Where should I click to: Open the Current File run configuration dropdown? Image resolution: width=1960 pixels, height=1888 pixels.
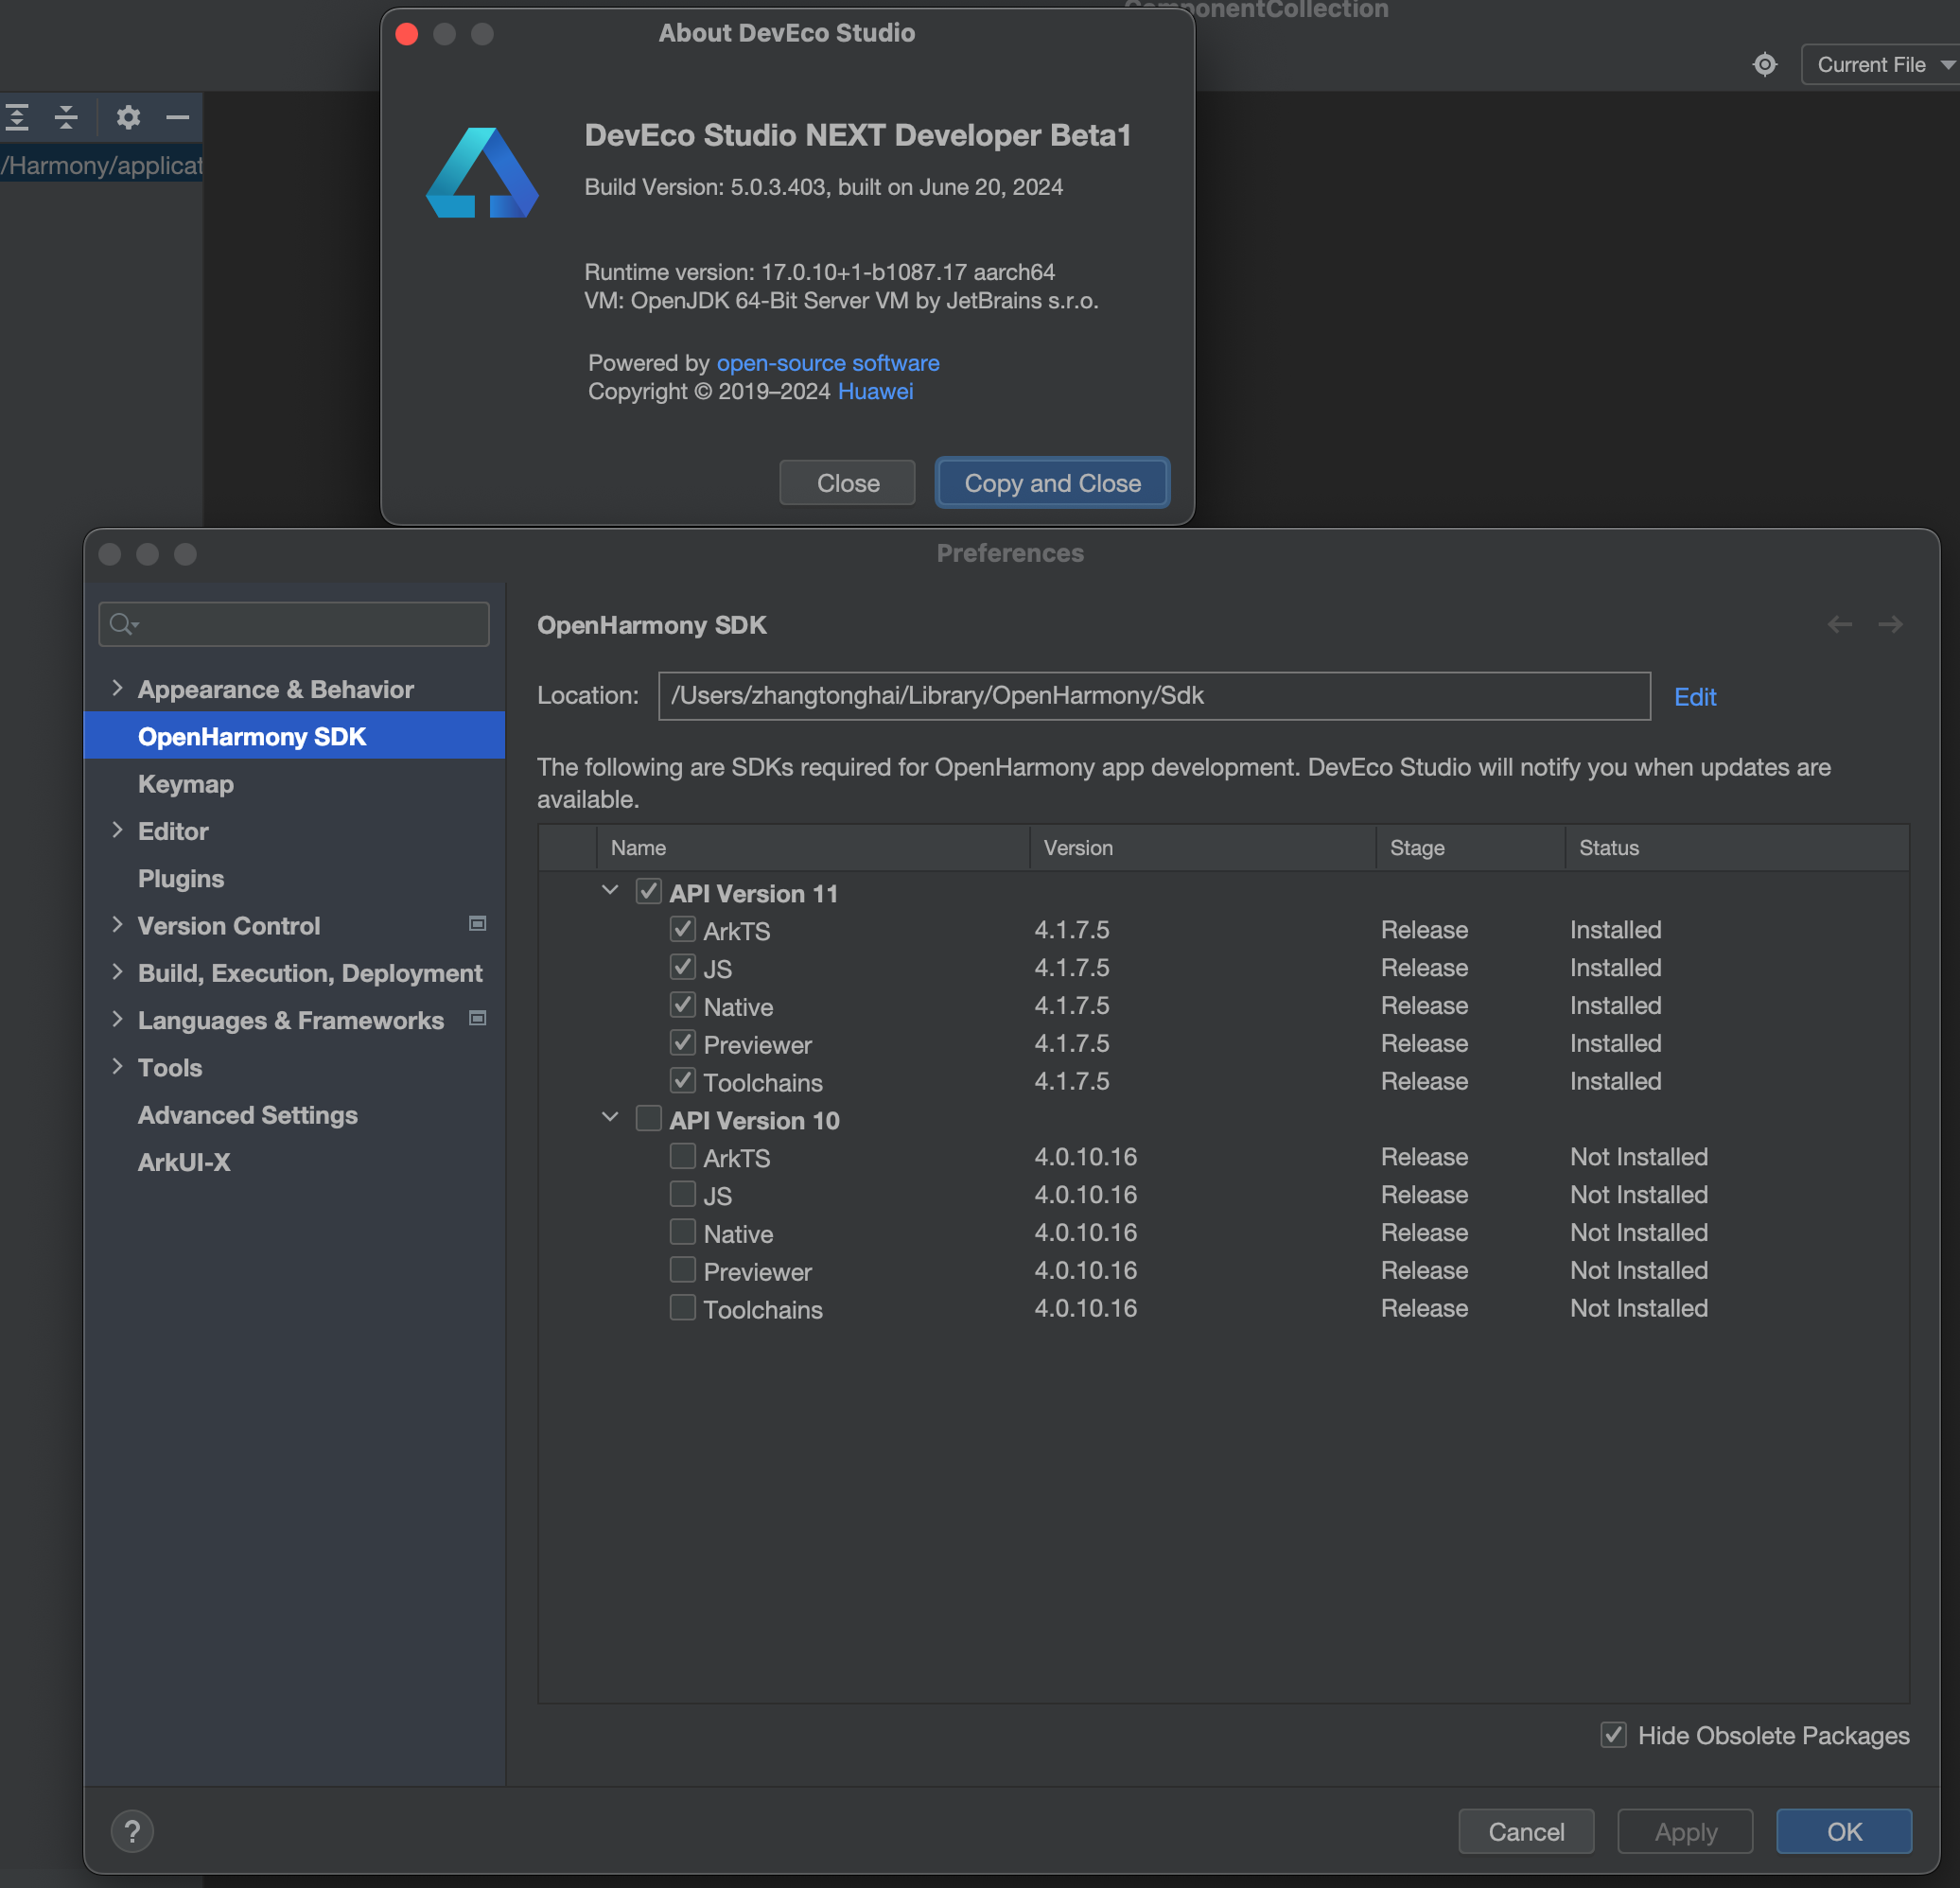[1880, 65]
